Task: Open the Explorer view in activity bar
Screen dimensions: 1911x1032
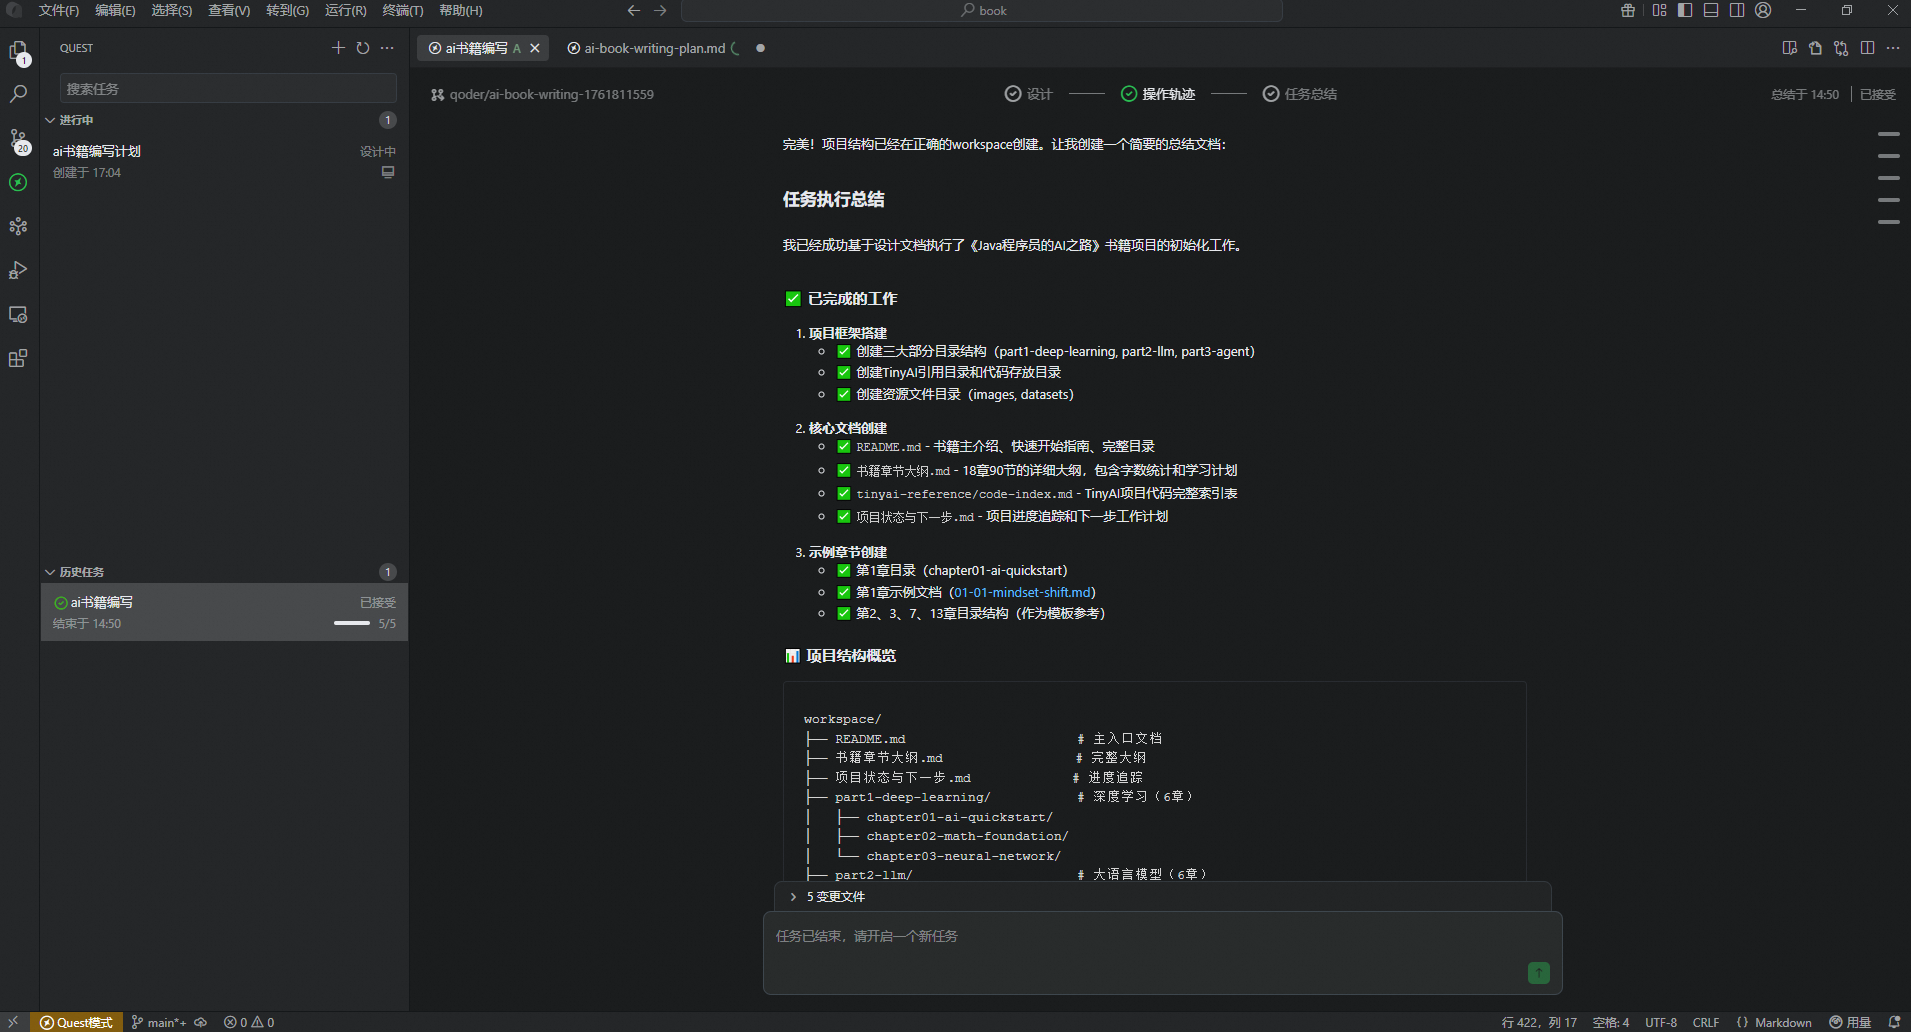Action: [18, 51]
